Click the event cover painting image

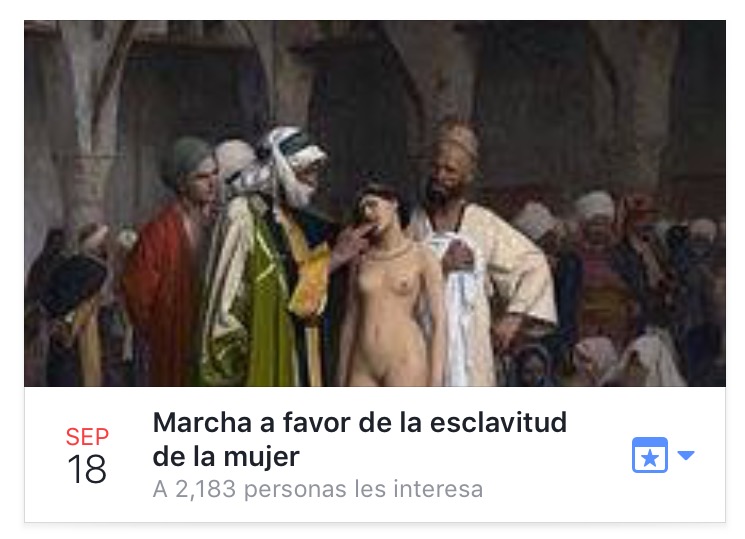click(375, 203)
